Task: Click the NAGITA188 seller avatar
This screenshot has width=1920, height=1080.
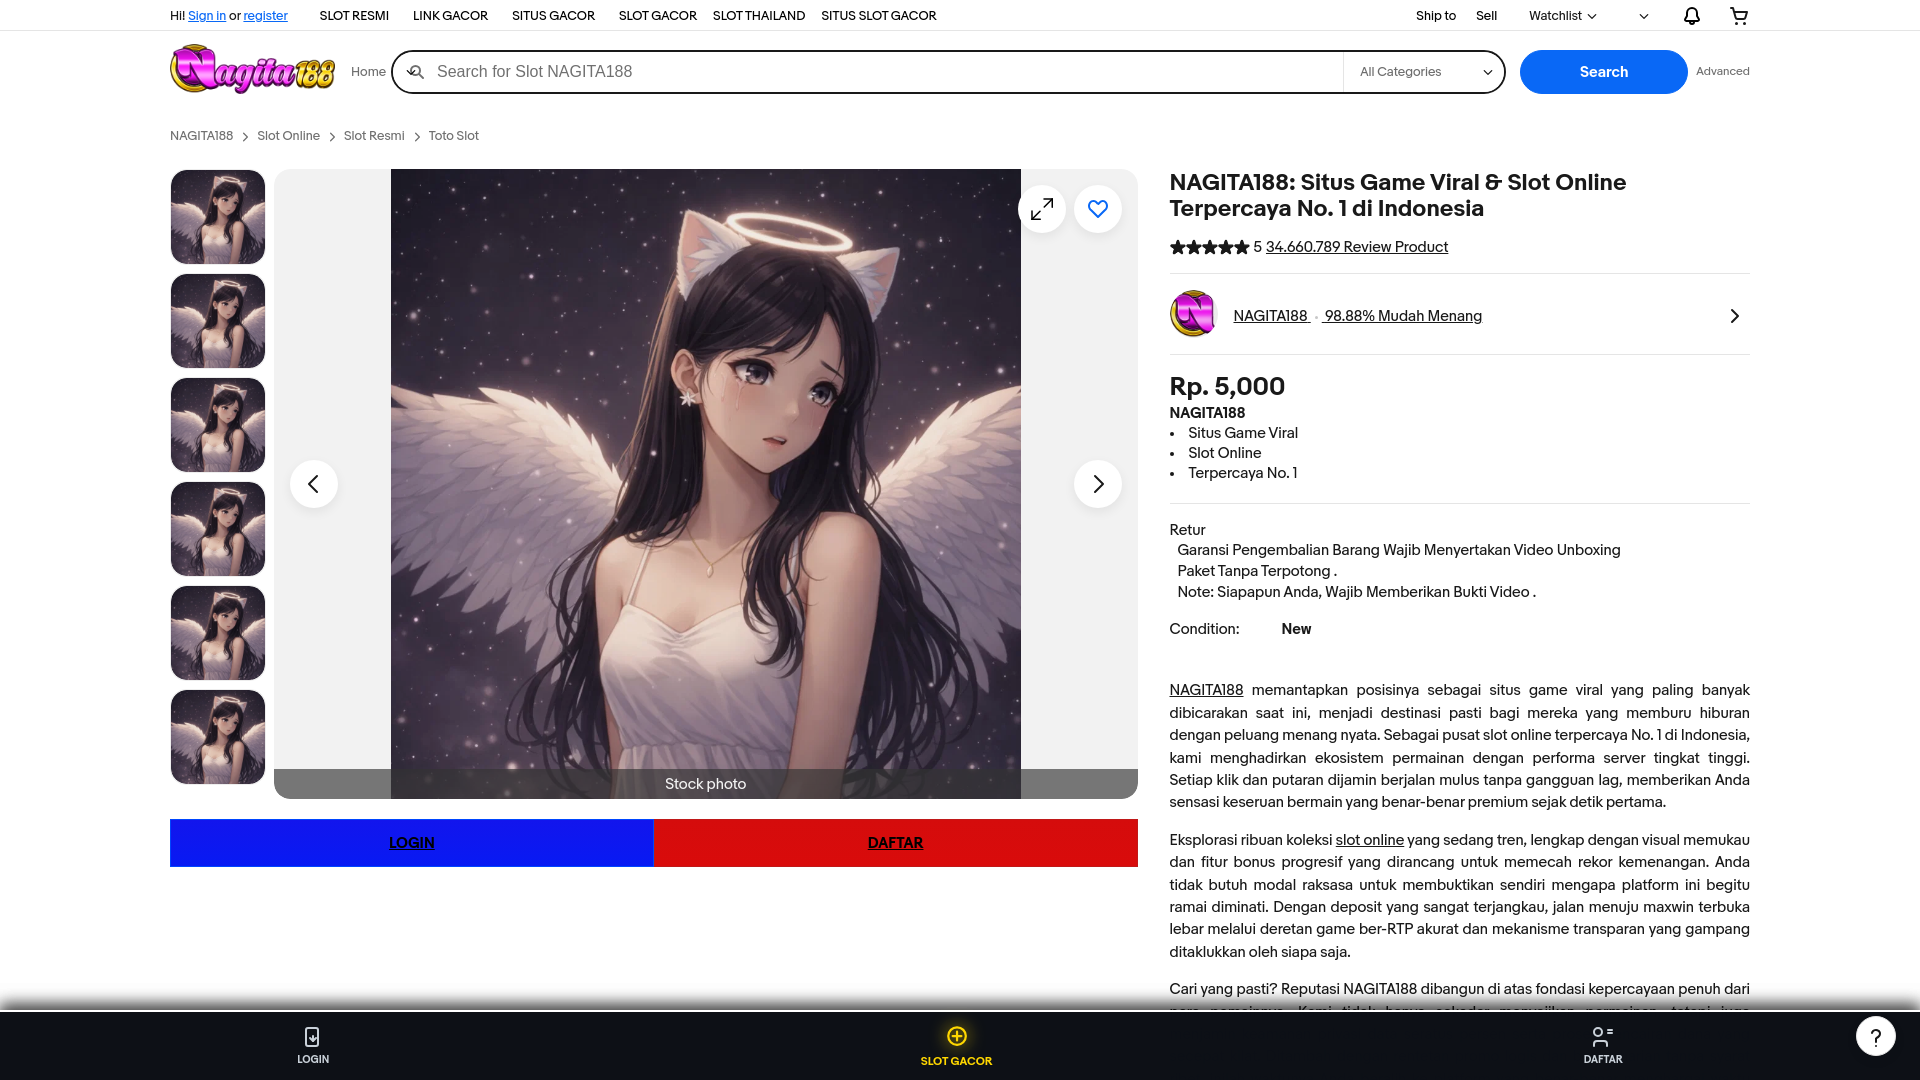Action: [x=1192, y=314]
